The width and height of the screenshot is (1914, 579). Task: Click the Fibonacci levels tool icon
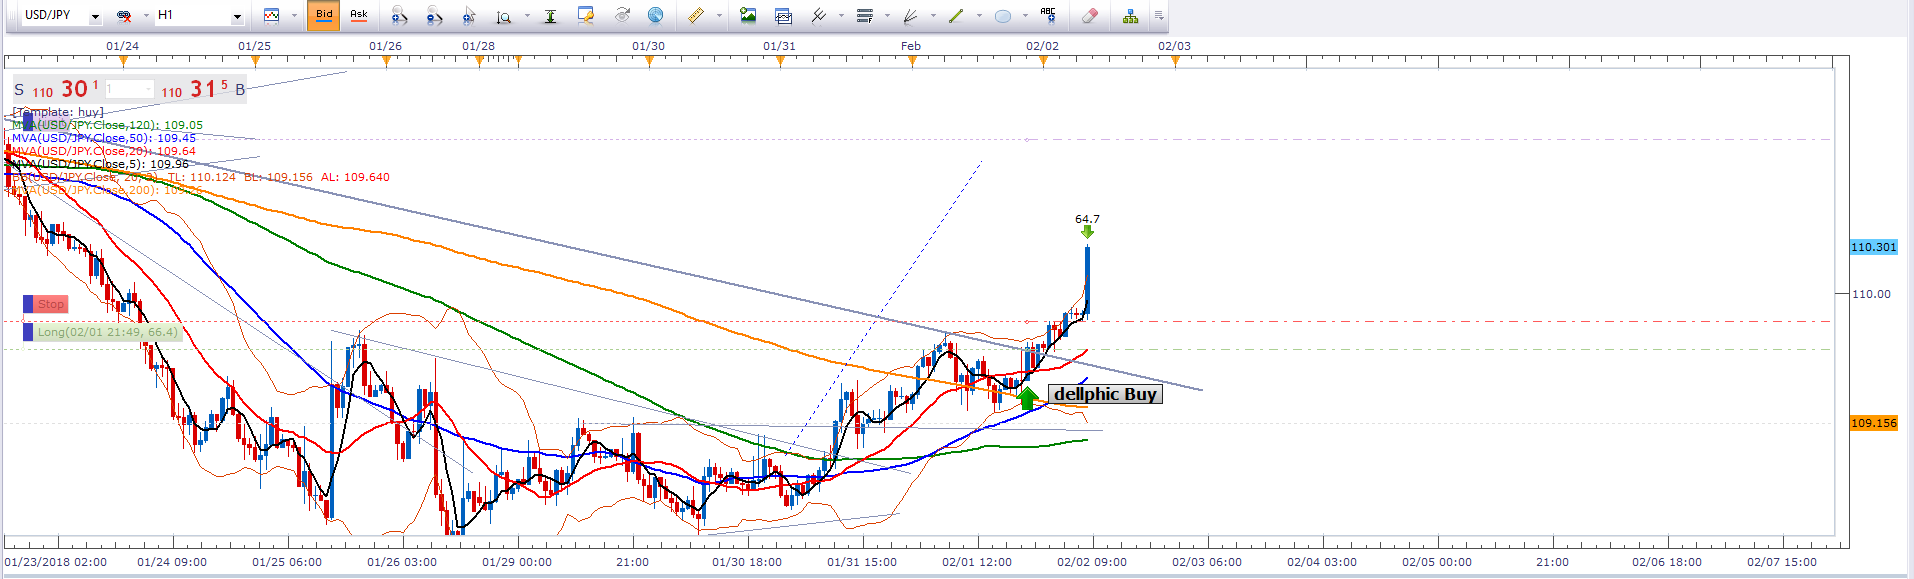tap(865, 15)
